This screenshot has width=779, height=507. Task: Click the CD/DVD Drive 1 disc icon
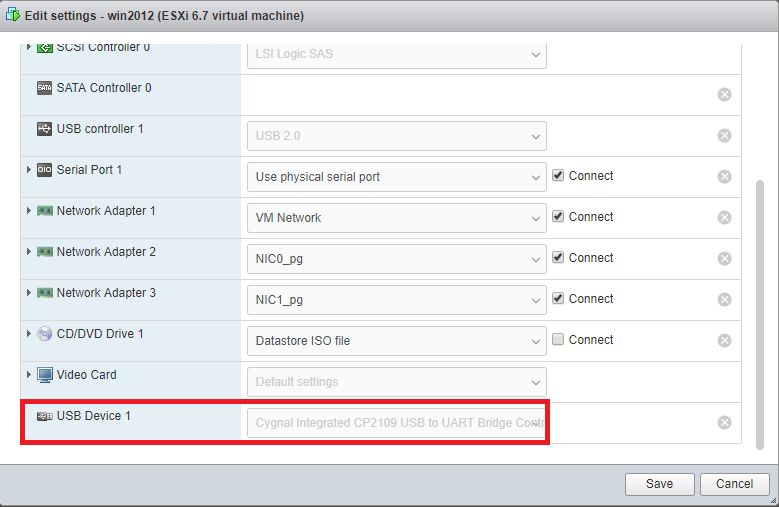(45, 334)
